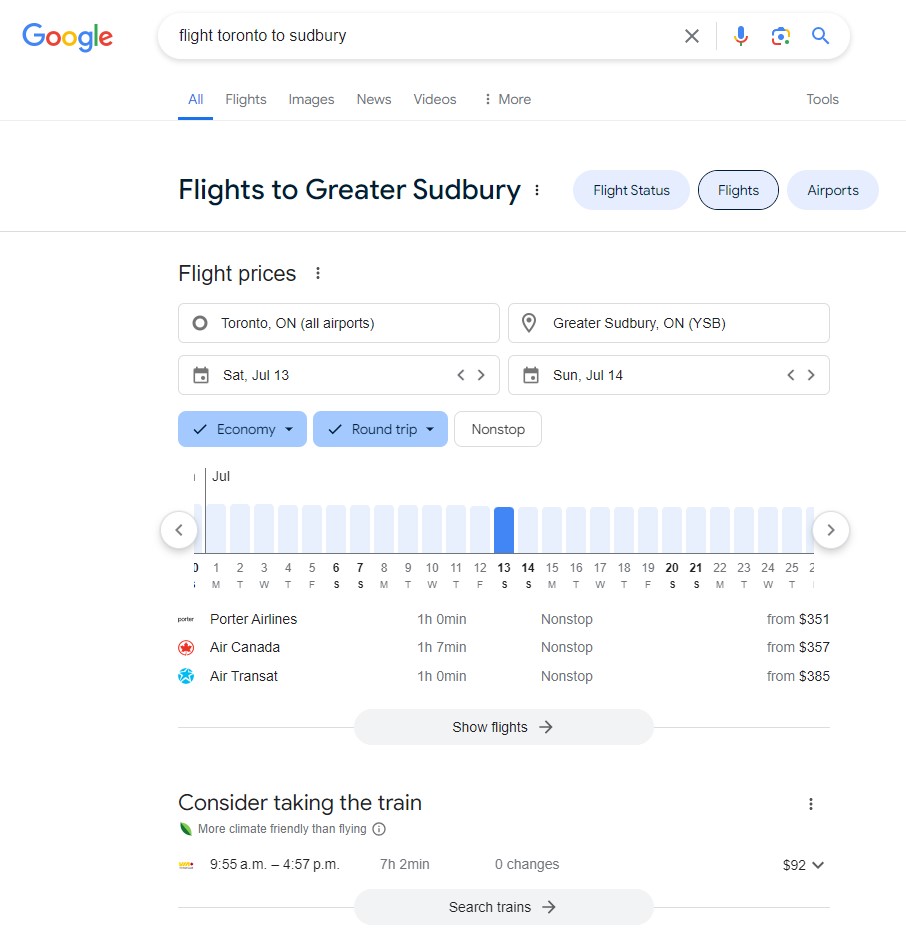
Task: Open three-dot menu next to Flight prices
Action: click(x=318, y=273)
